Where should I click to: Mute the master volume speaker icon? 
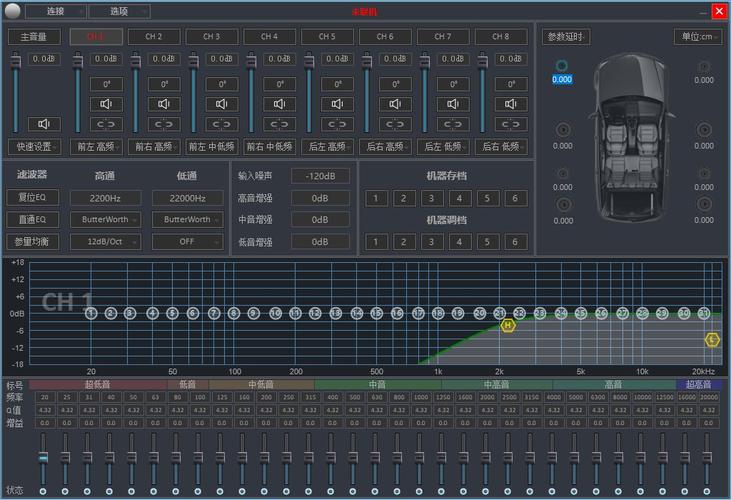click(43, 124)
